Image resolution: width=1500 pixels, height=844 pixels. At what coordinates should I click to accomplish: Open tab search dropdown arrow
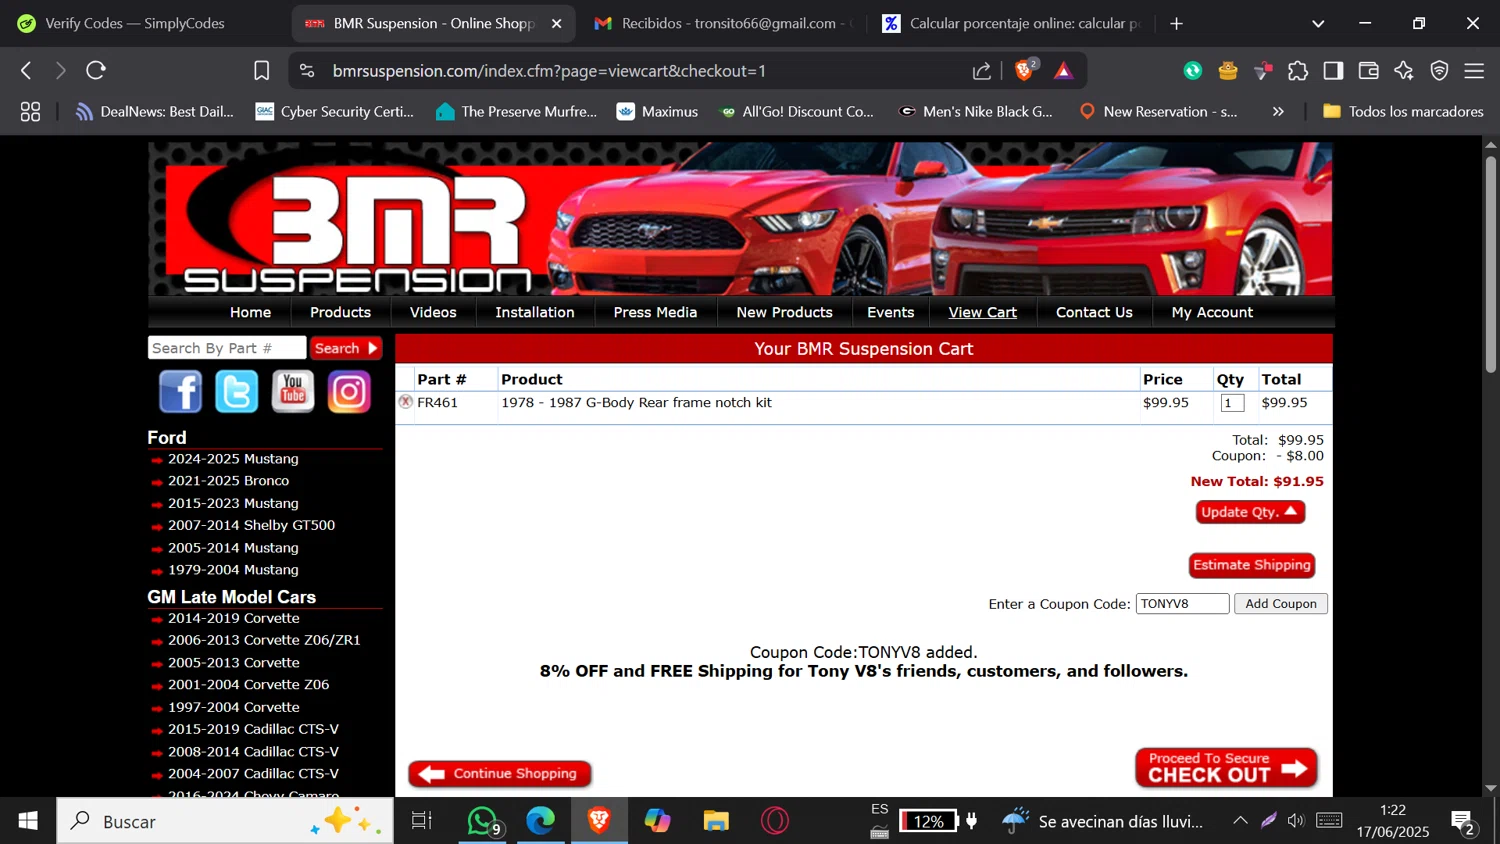[1318, 23]
